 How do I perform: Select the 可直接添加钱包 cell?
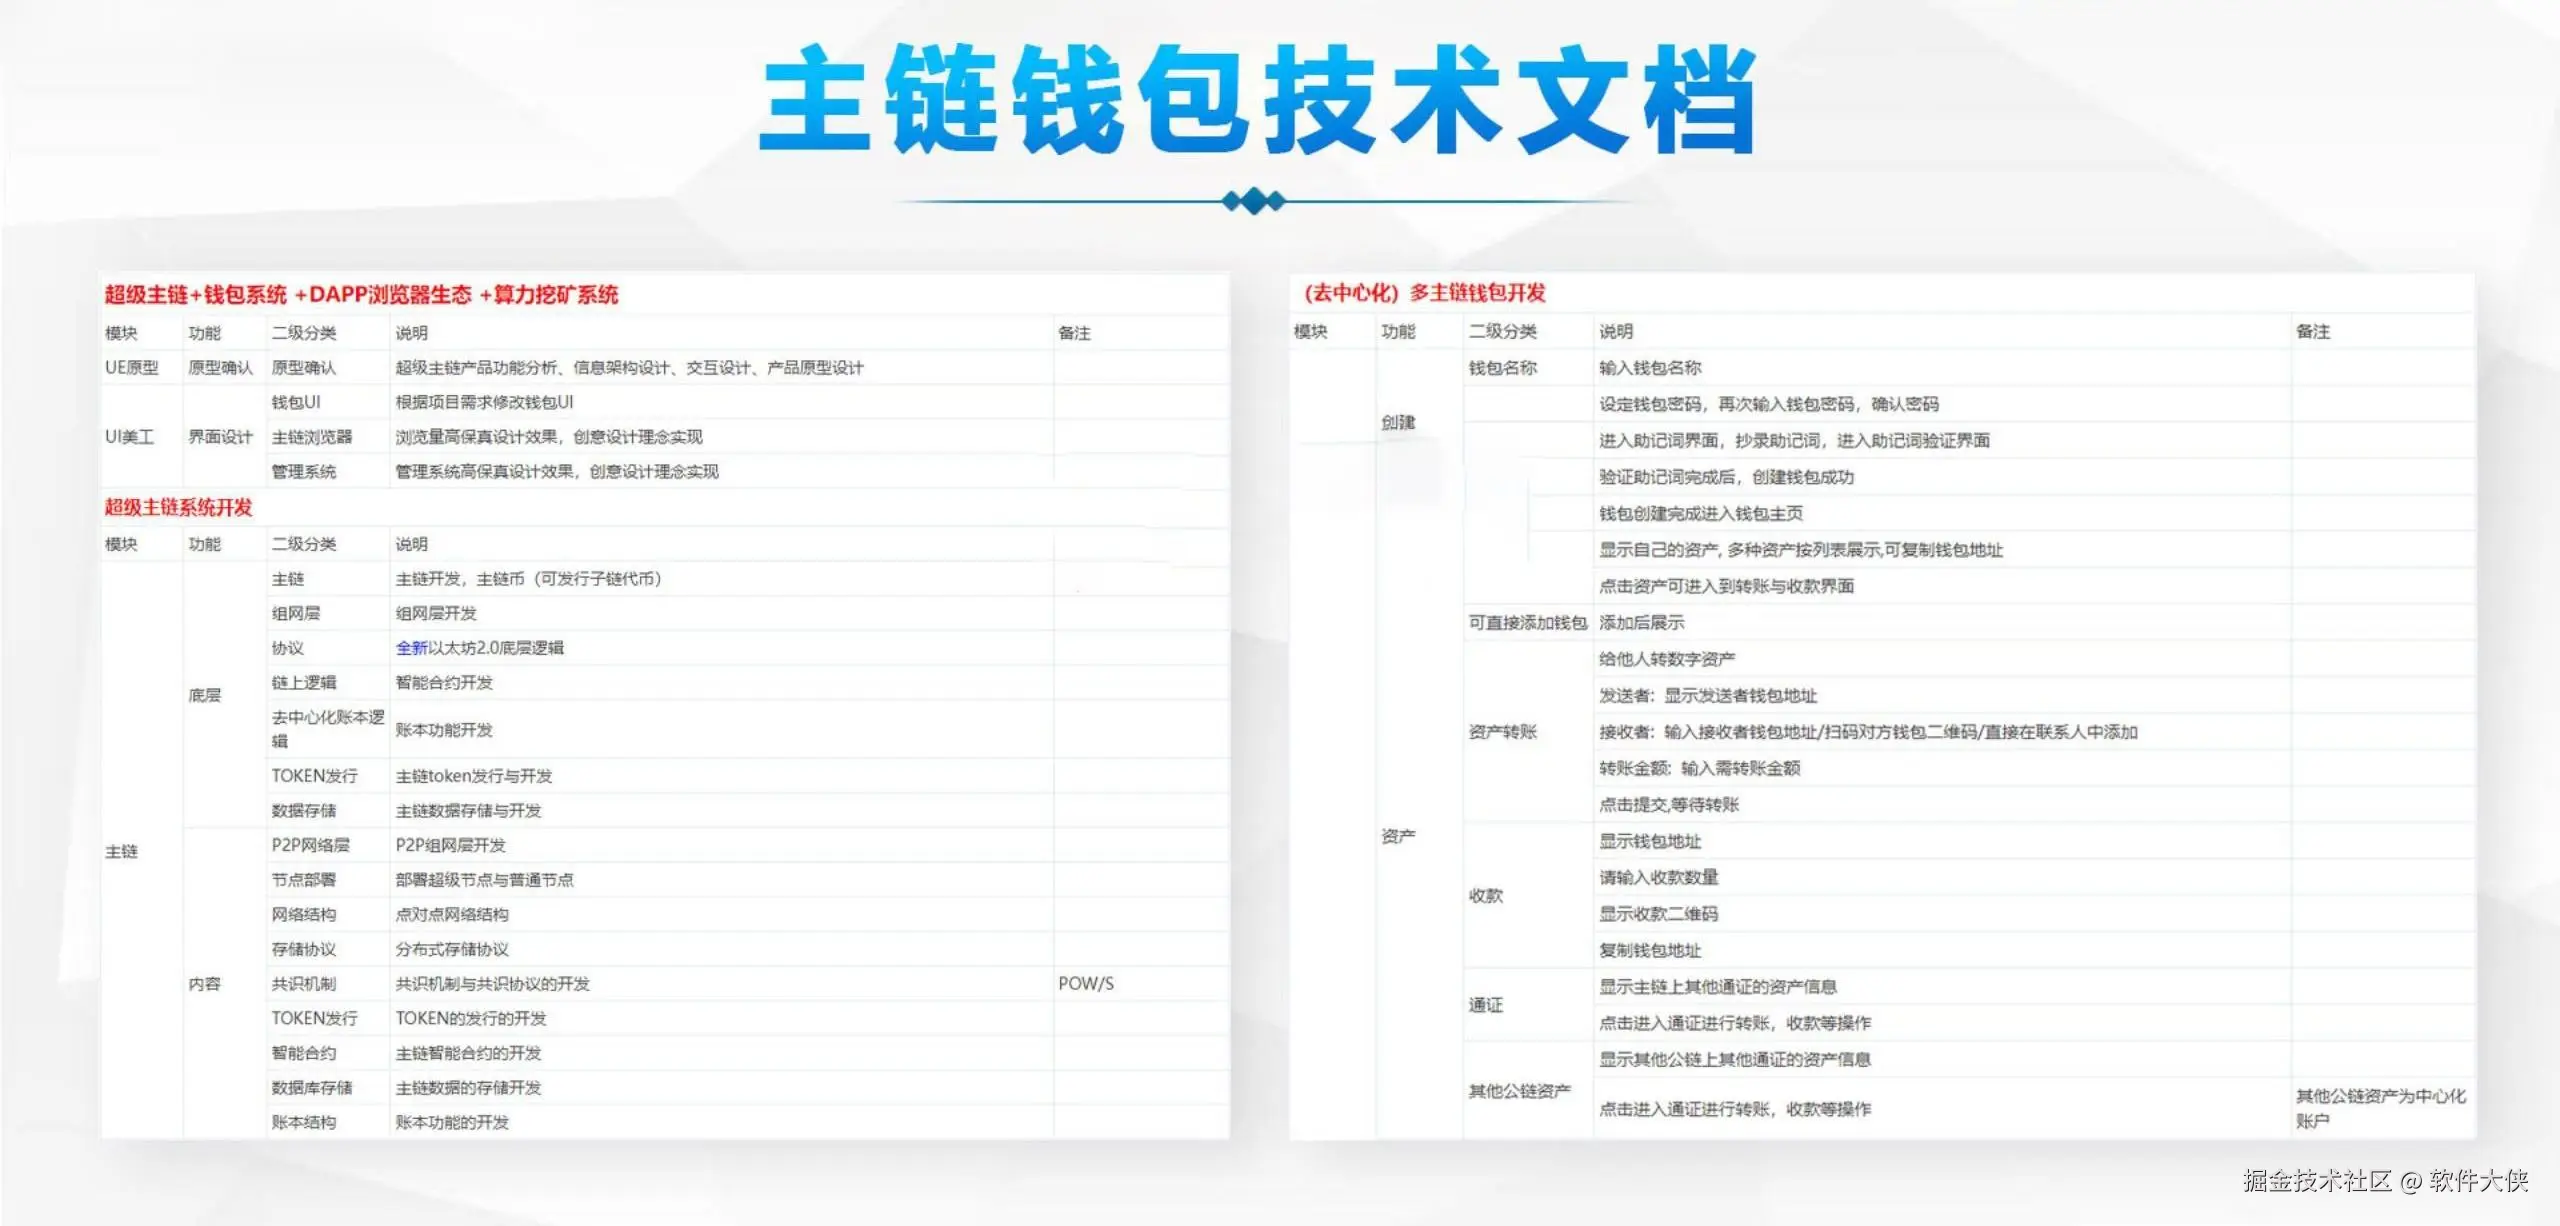coord(1527,623)
